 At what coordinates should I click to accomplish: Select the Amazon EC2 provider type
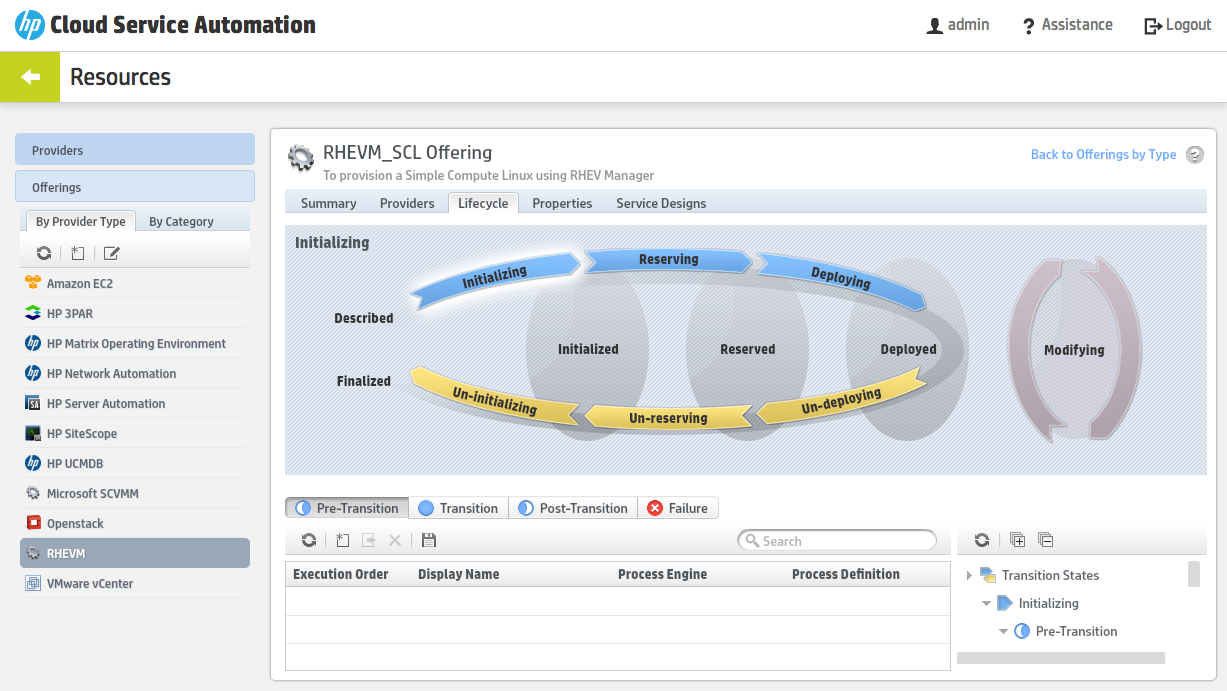click(134, 283)
